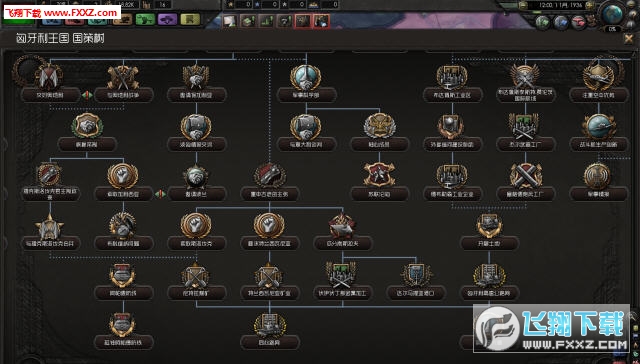Click the olive-yellow button in top bar
Viewport: 640px width, 364px height.
(x=190, y=19)
